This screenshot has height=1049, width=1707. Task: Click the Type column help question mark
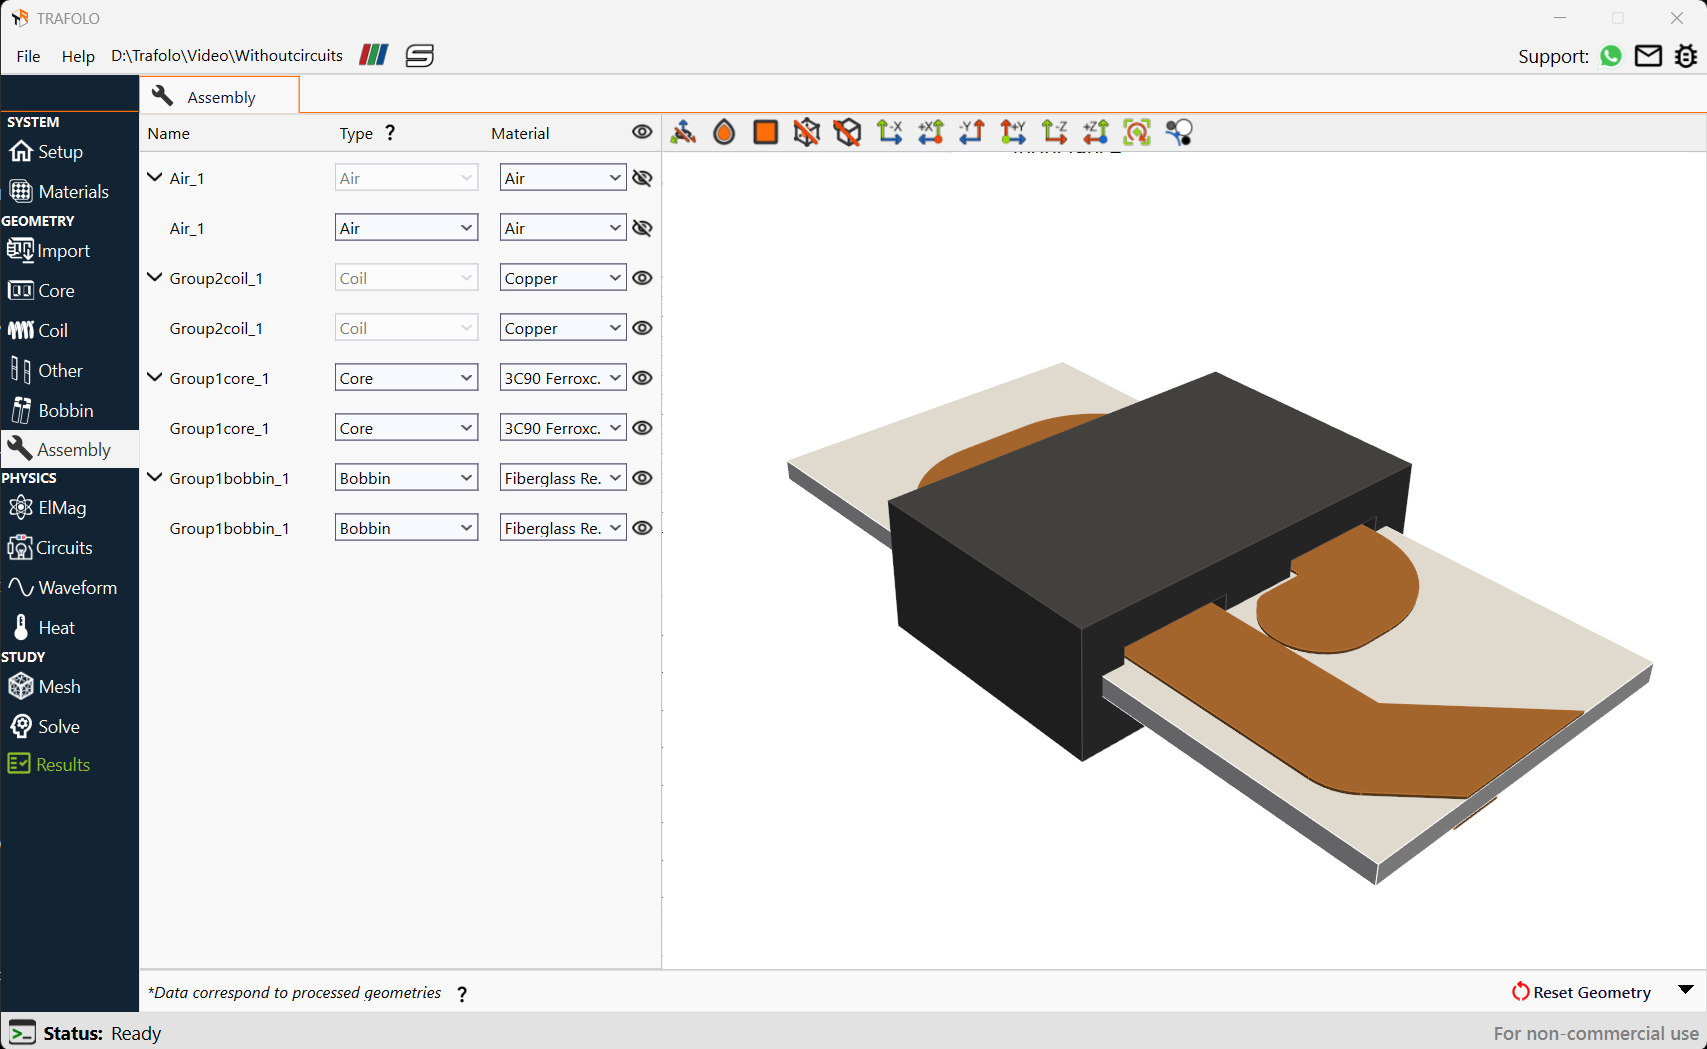390,132
